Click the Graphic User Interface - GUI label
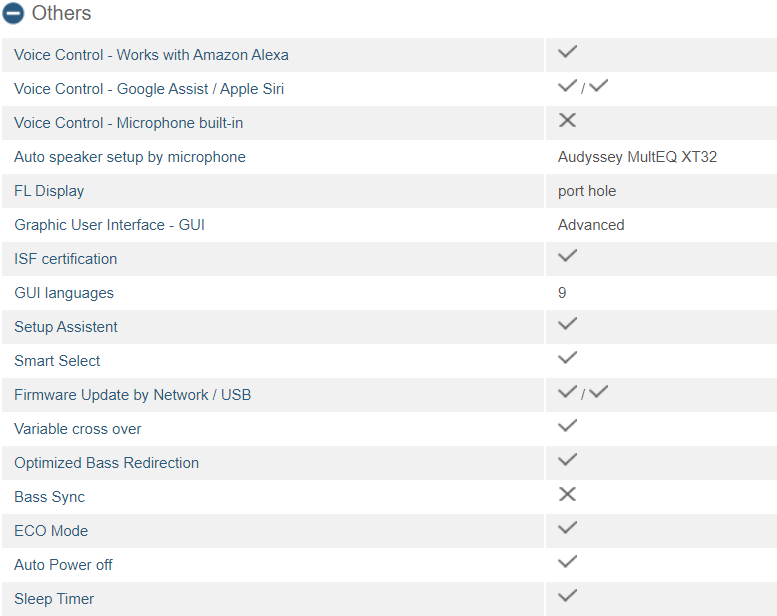The image size is (777, 616). tap(110, 225)
